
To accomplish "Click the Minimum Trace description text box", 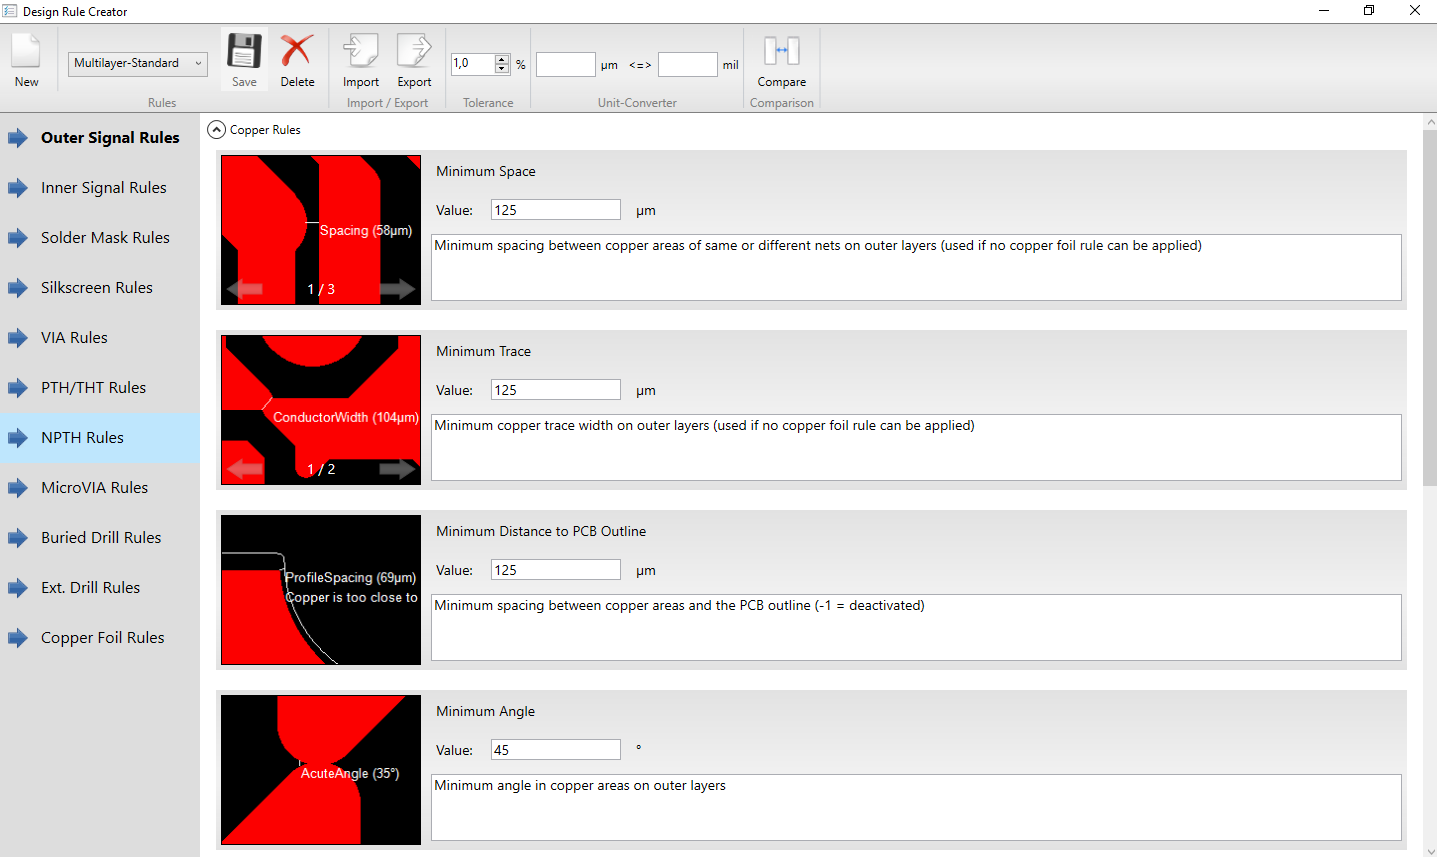I will [916, 448].
